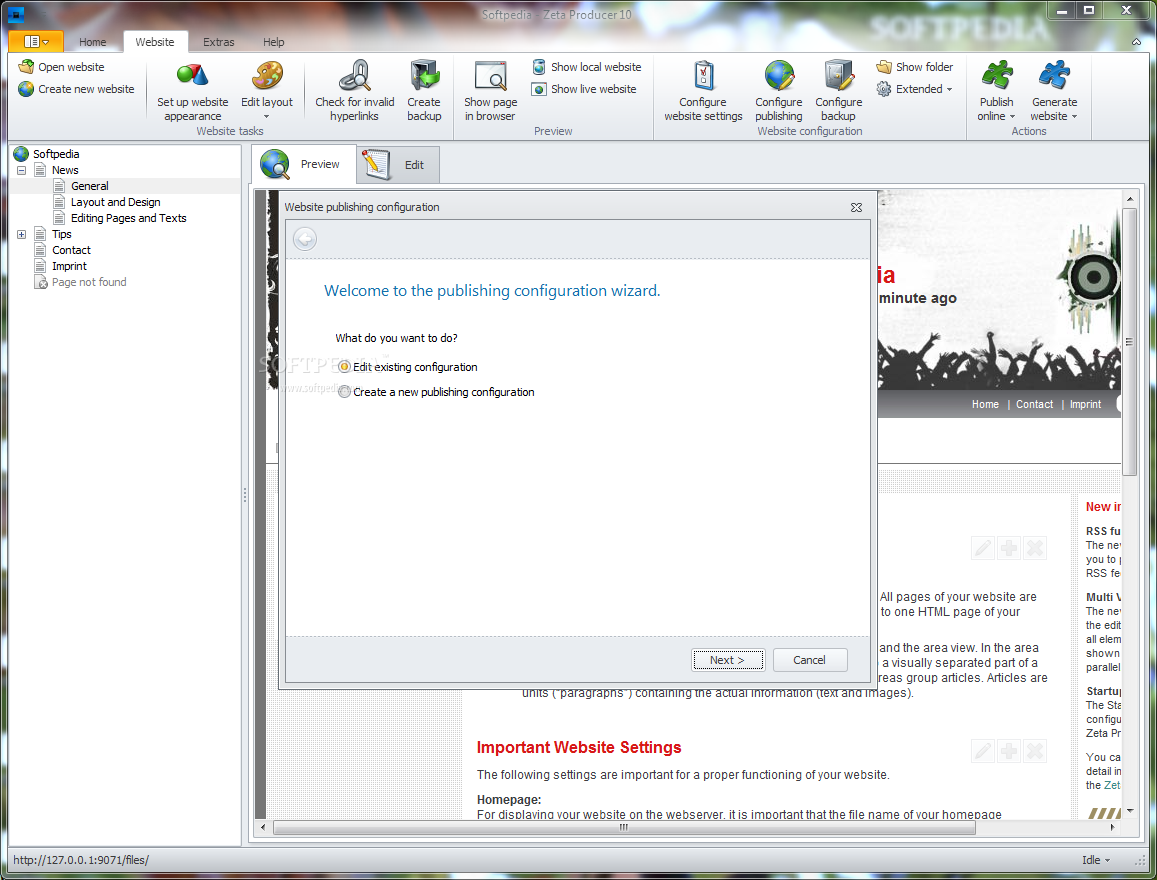Switch to the Preview tab
The height and width of the screenshot is (880, 1157).
(x=303, y=164)
